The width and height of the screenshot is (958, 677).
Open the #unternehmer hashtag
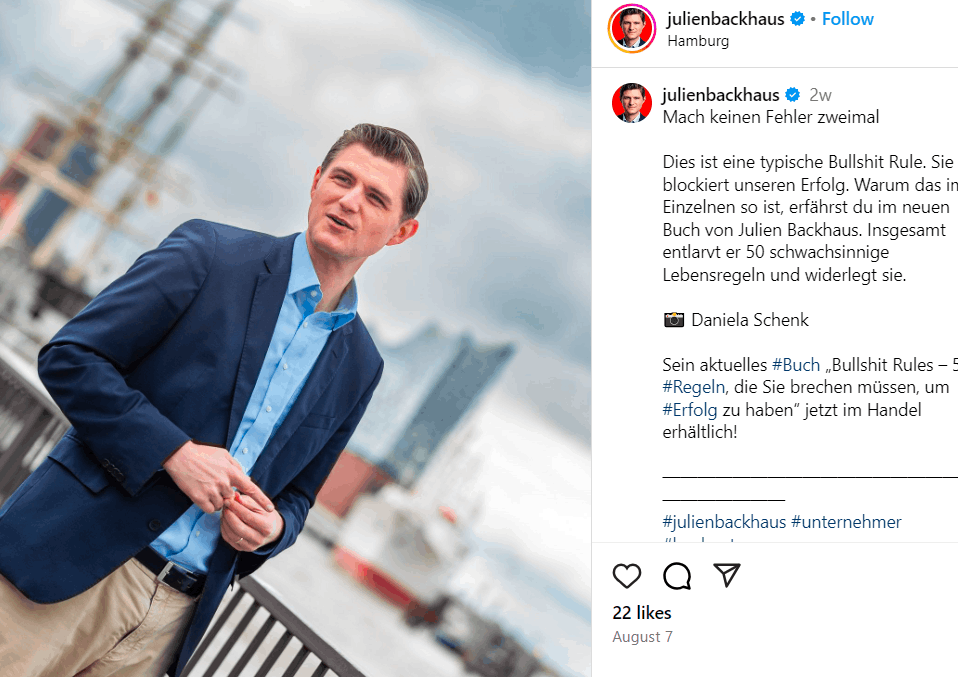coord(846,522)
